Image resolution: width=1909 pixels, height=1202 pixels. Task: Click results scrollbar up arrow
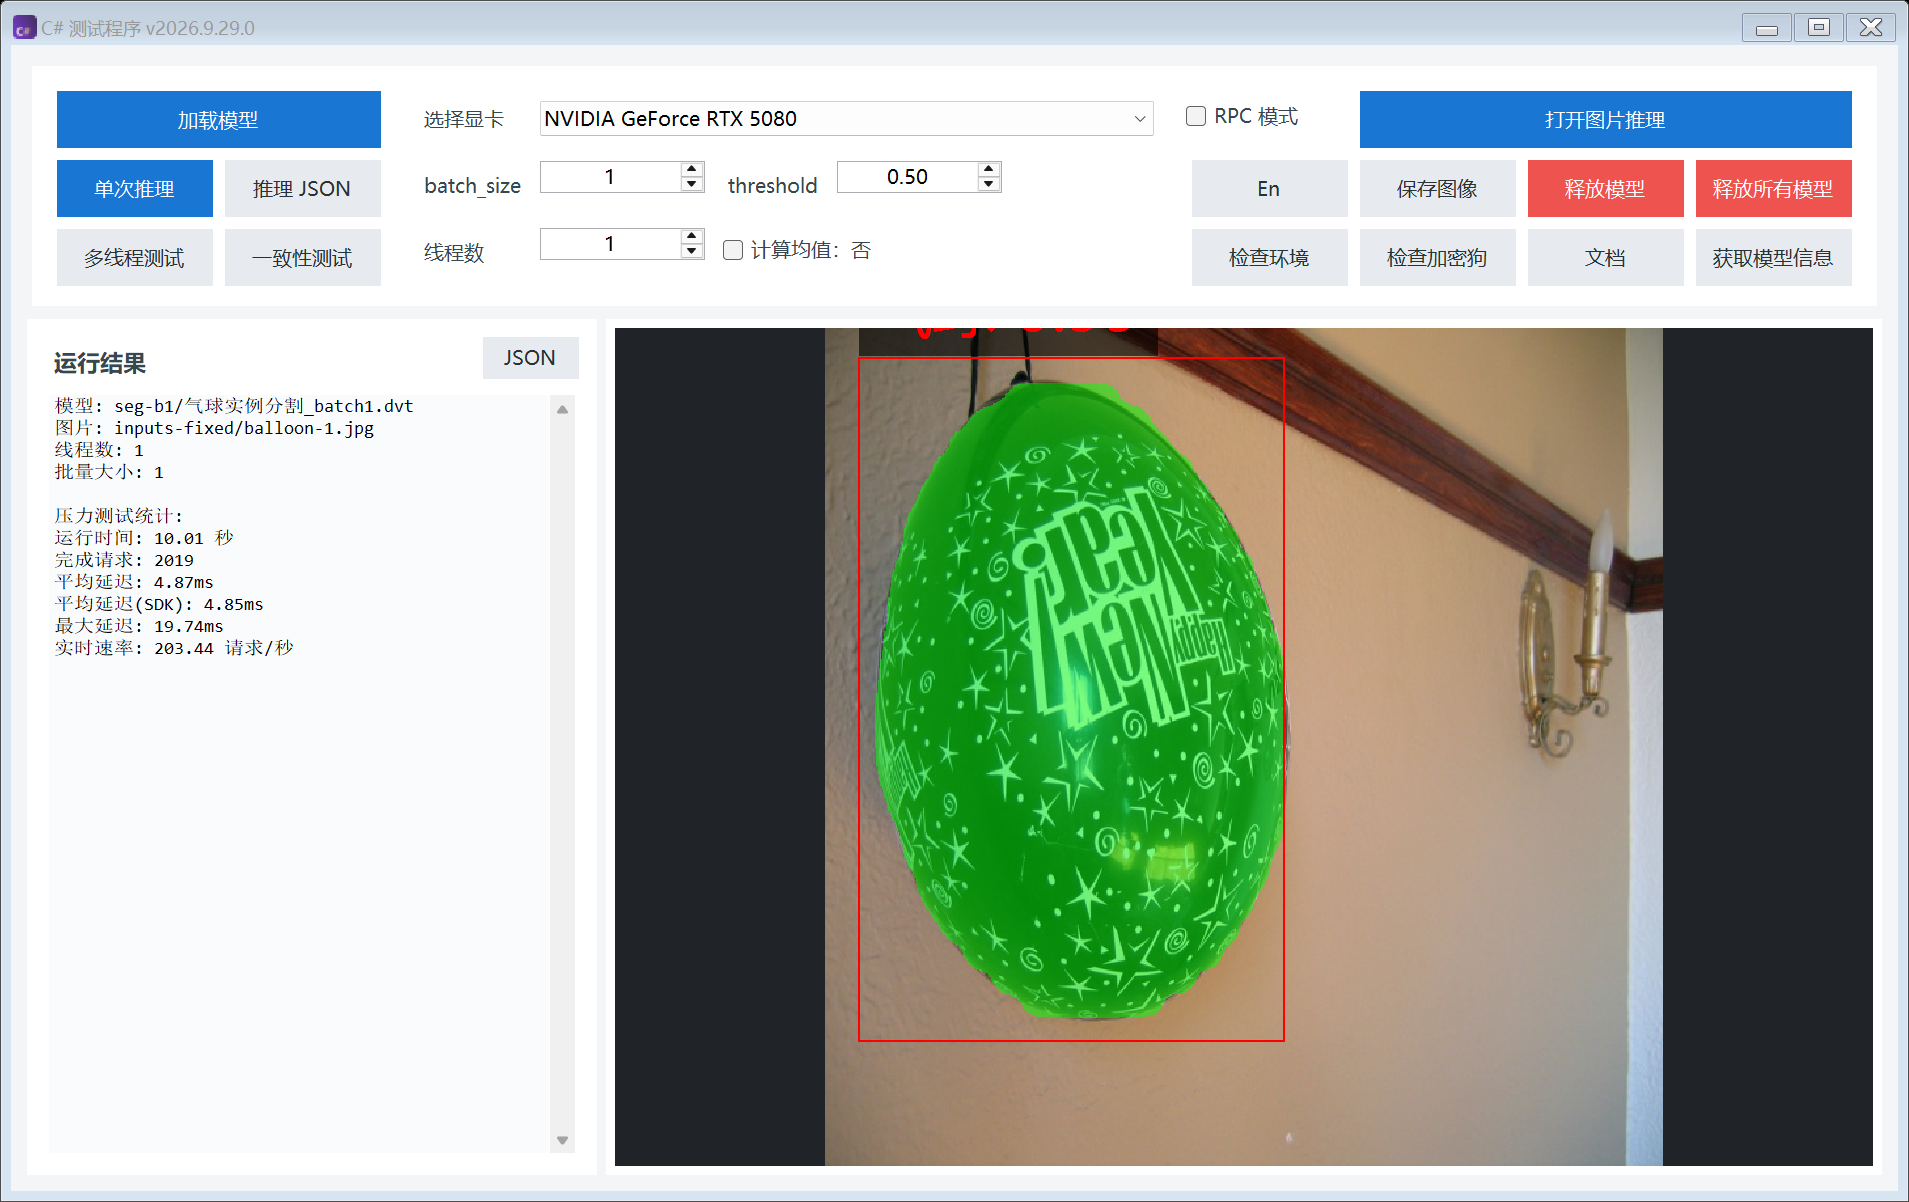coord(562,409)
